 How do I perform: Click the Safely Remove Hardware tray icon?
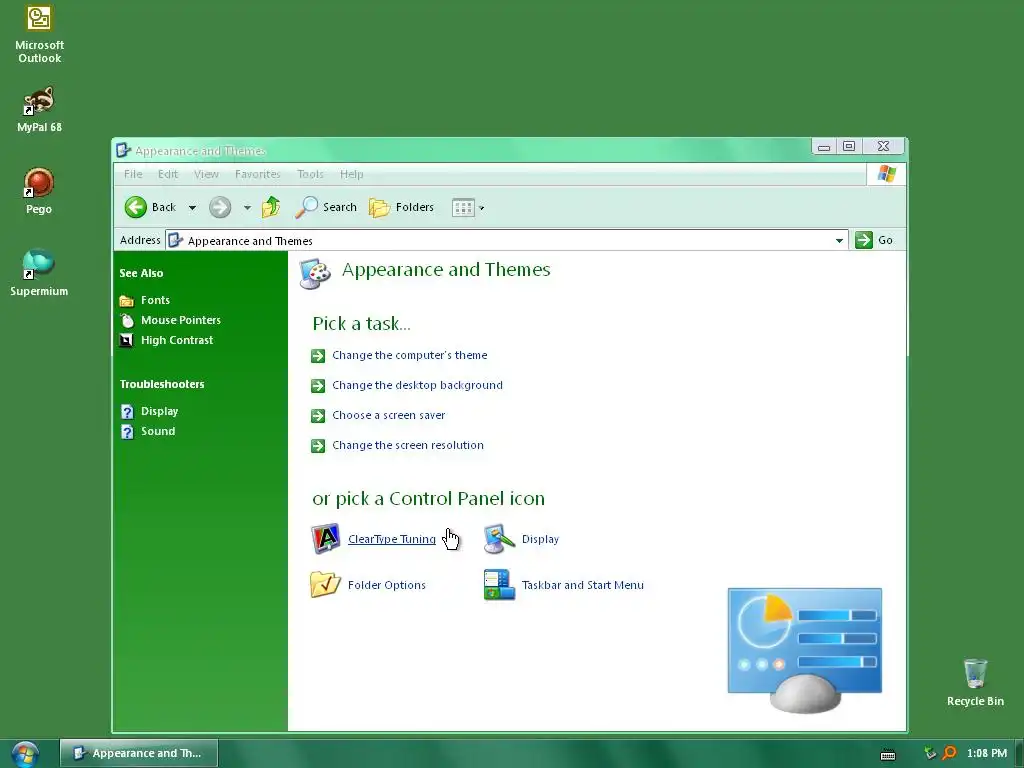click(930, 753)
